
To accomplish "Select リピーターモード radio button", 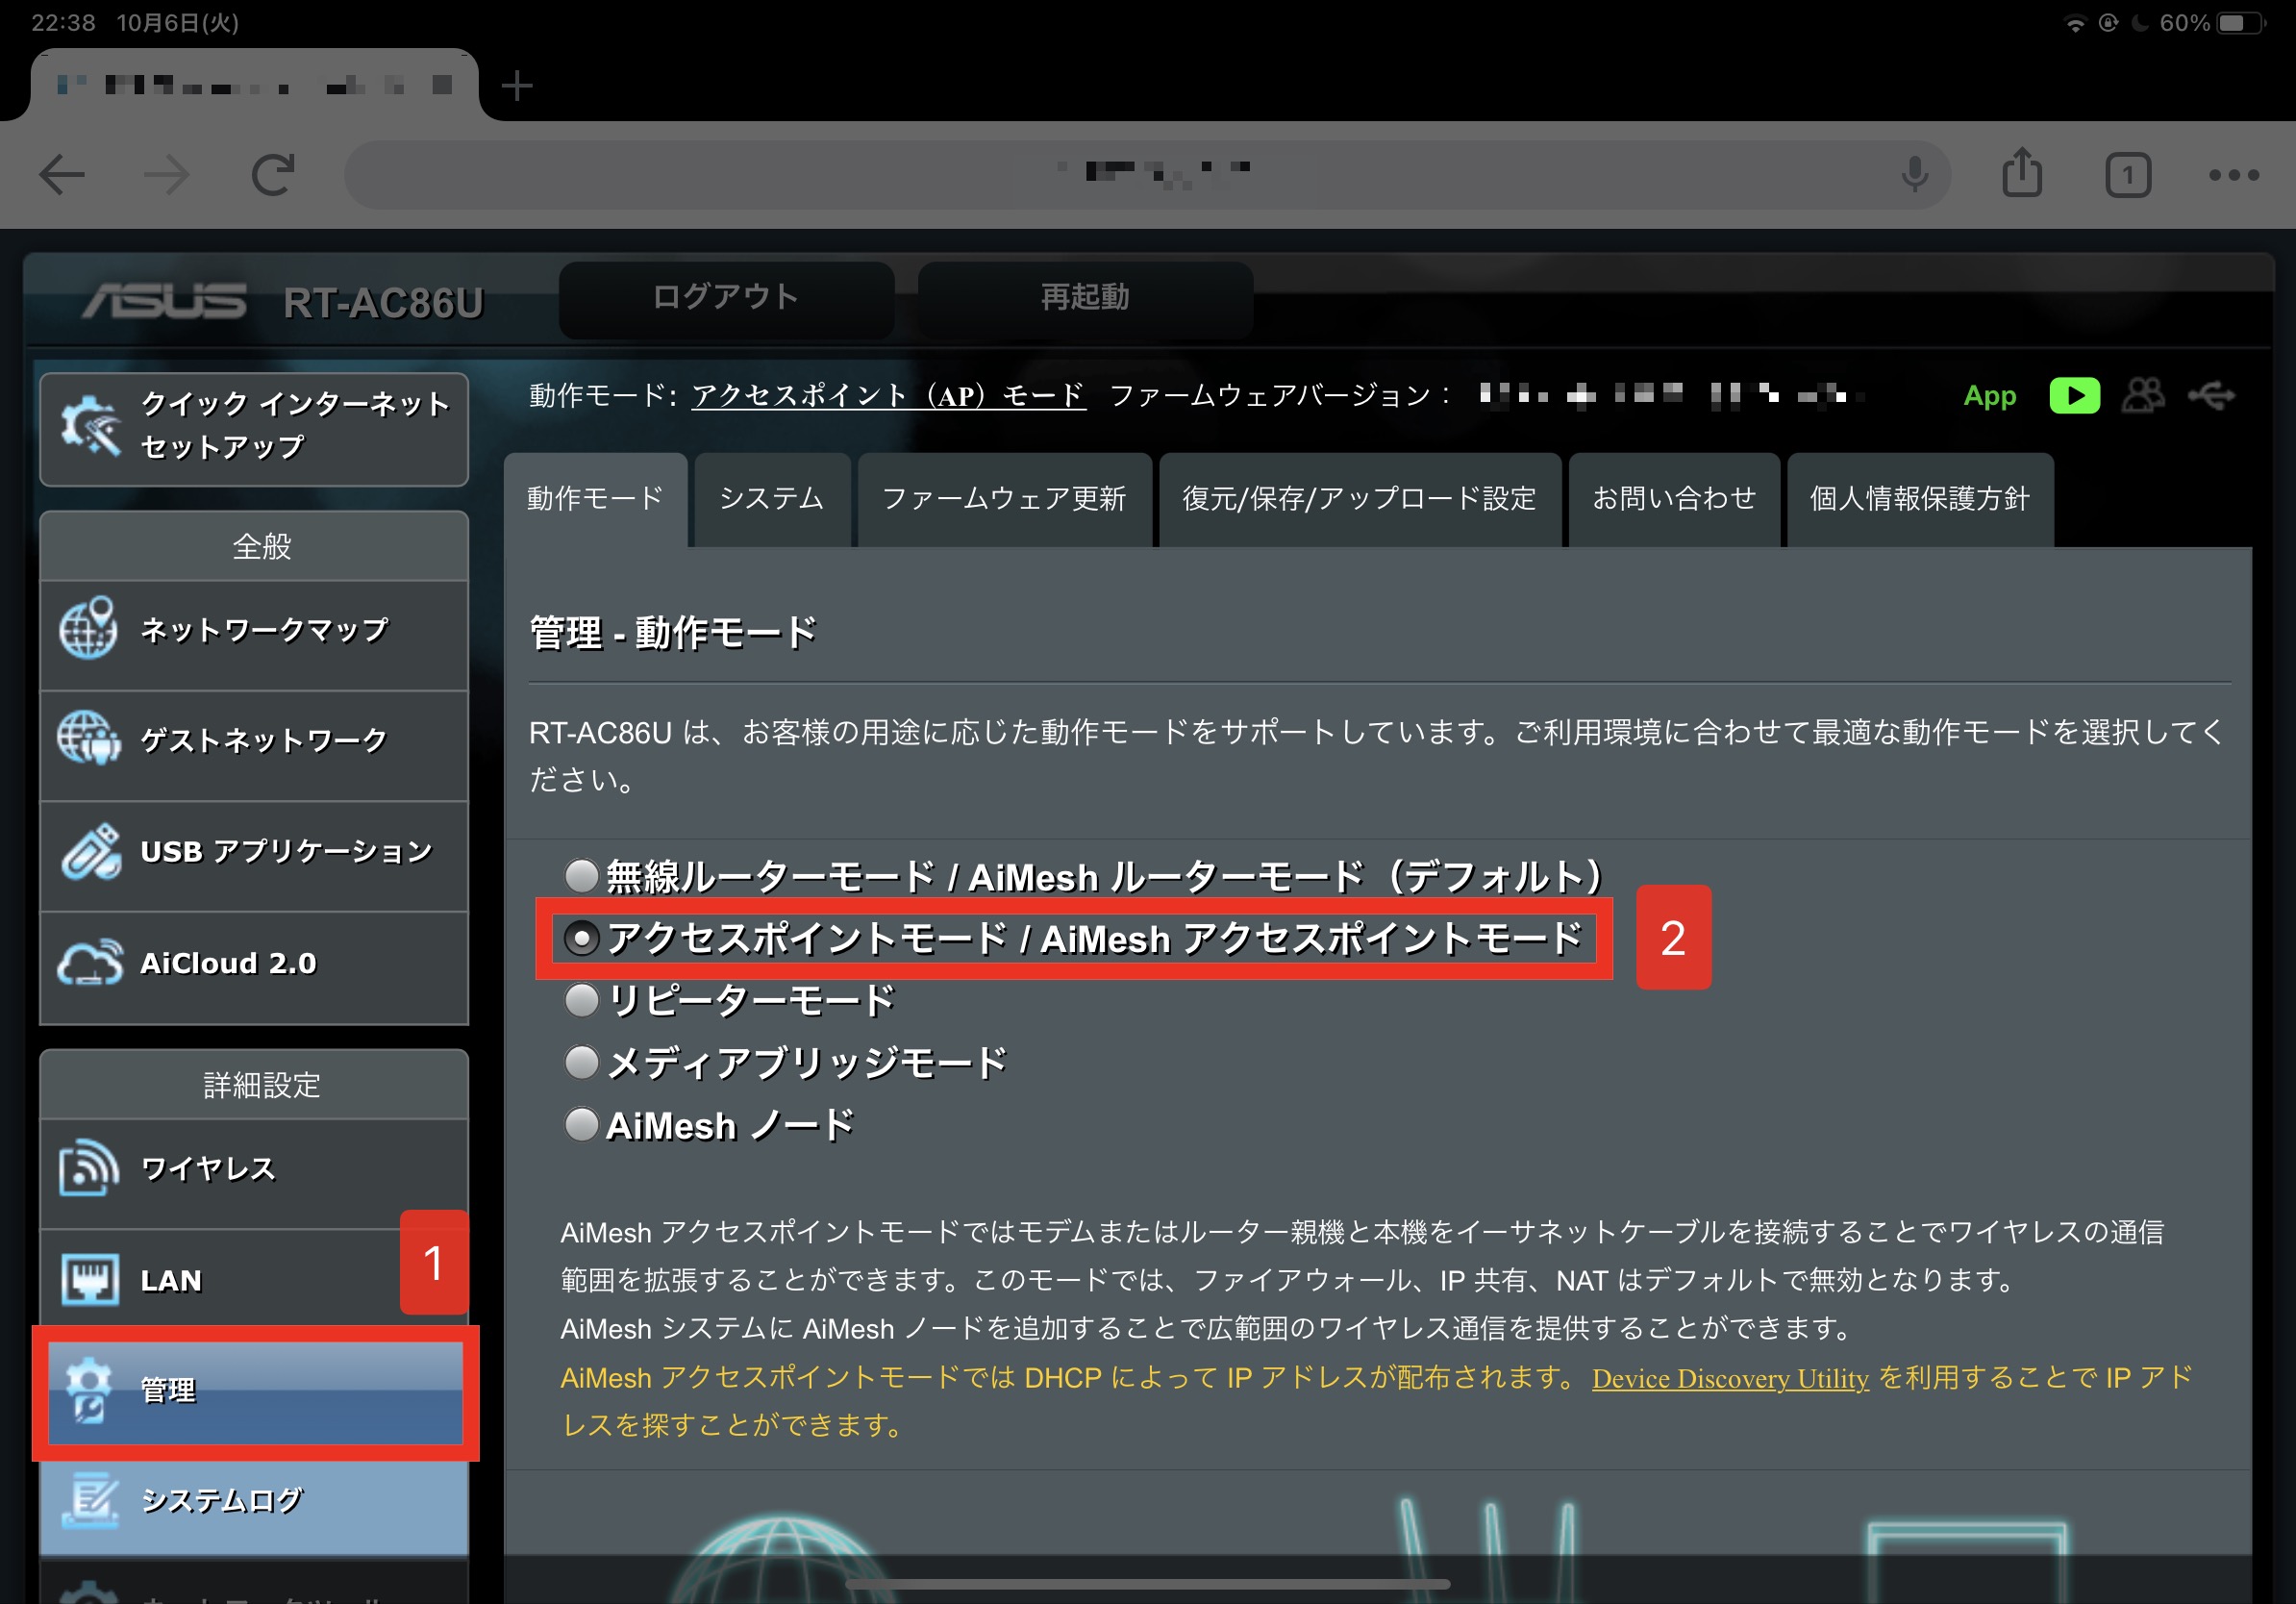I will (581, 1000).
